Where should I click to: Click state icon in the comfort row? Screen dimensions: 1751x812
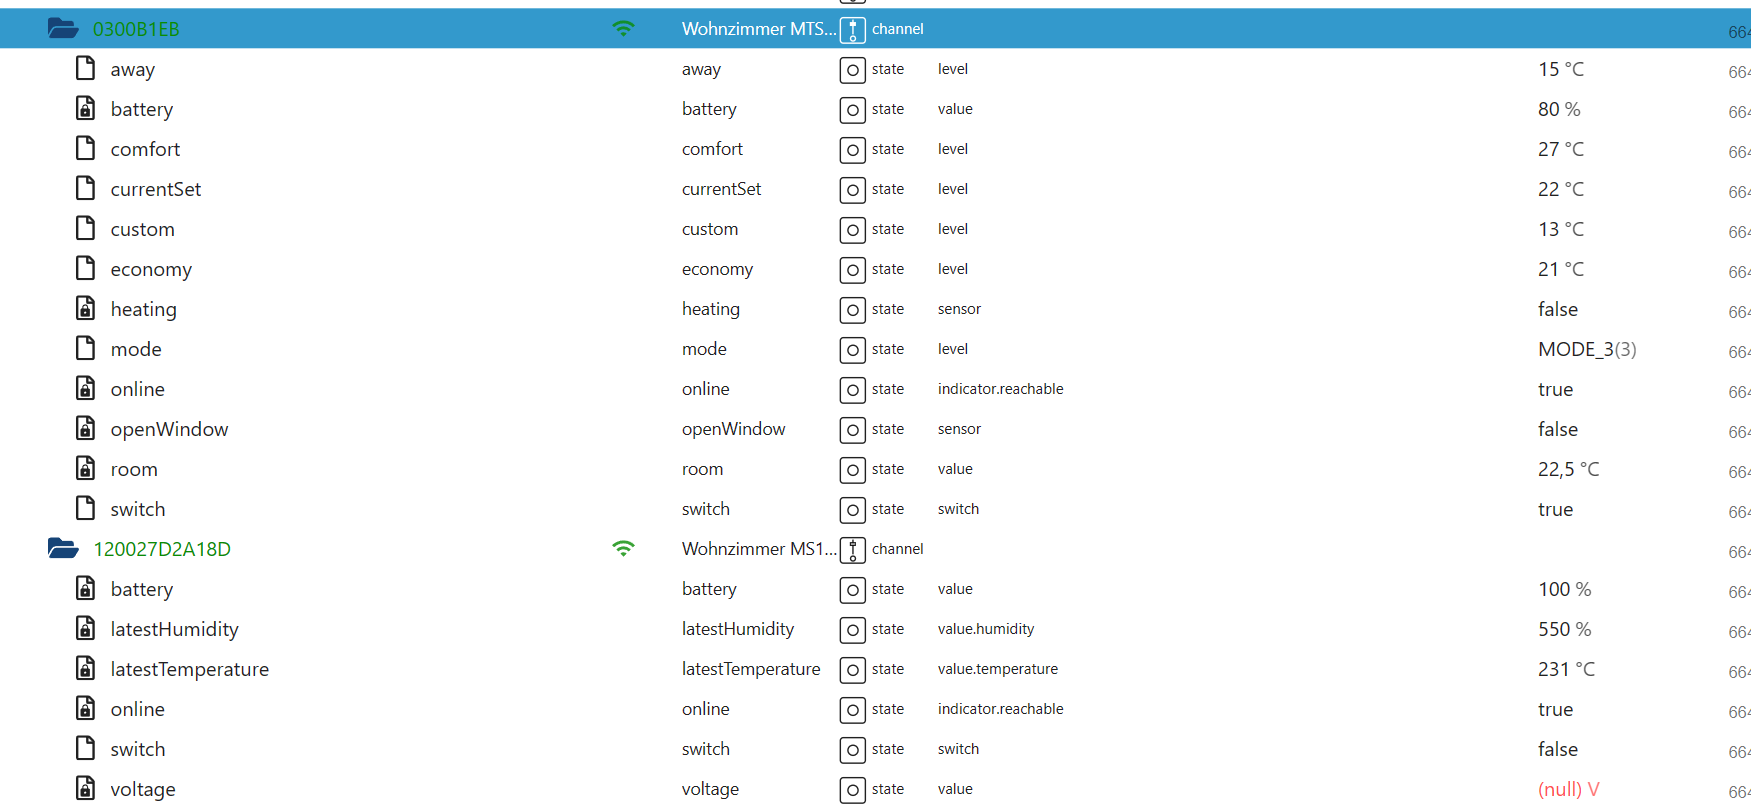pos(852,150)
